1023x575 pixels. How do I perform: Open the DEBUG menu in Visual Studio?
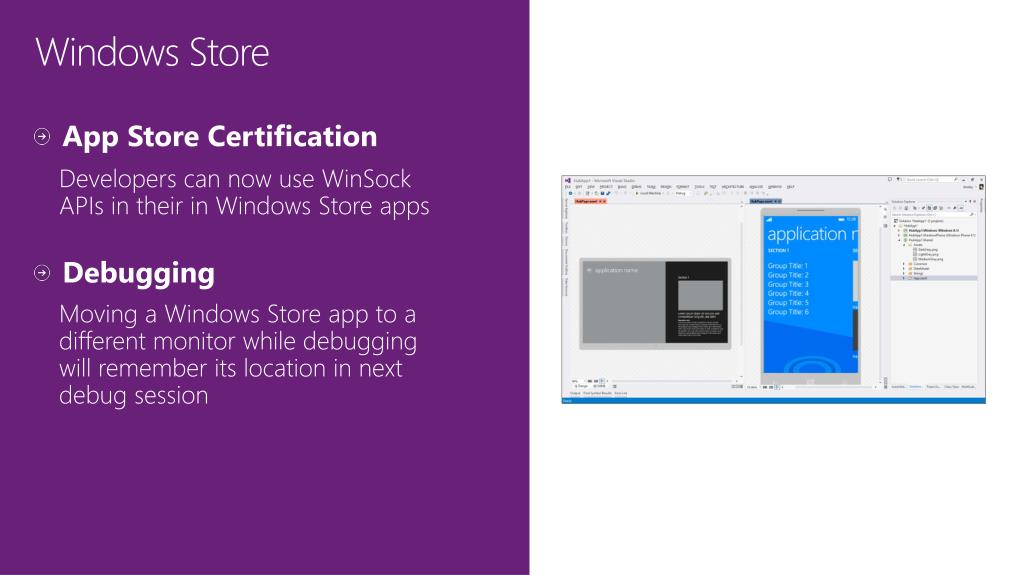click(x=636, y=187)
